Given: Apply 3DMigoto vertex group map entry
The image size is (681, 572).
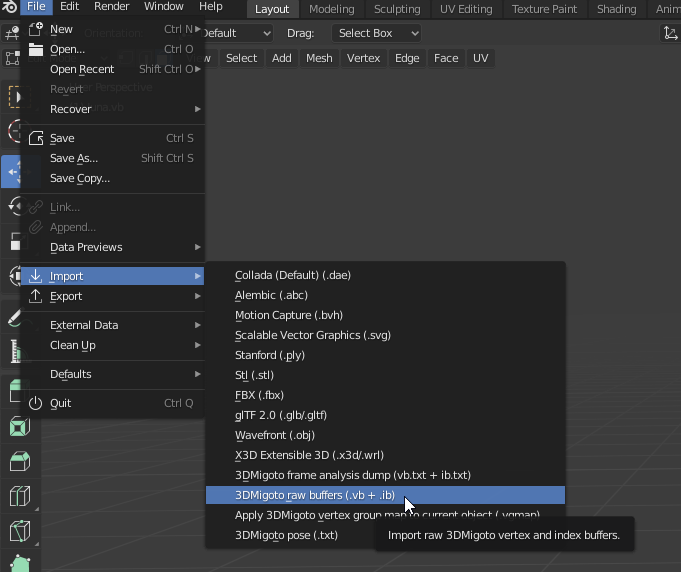Looking at the screenshot, I should (385, 515).
